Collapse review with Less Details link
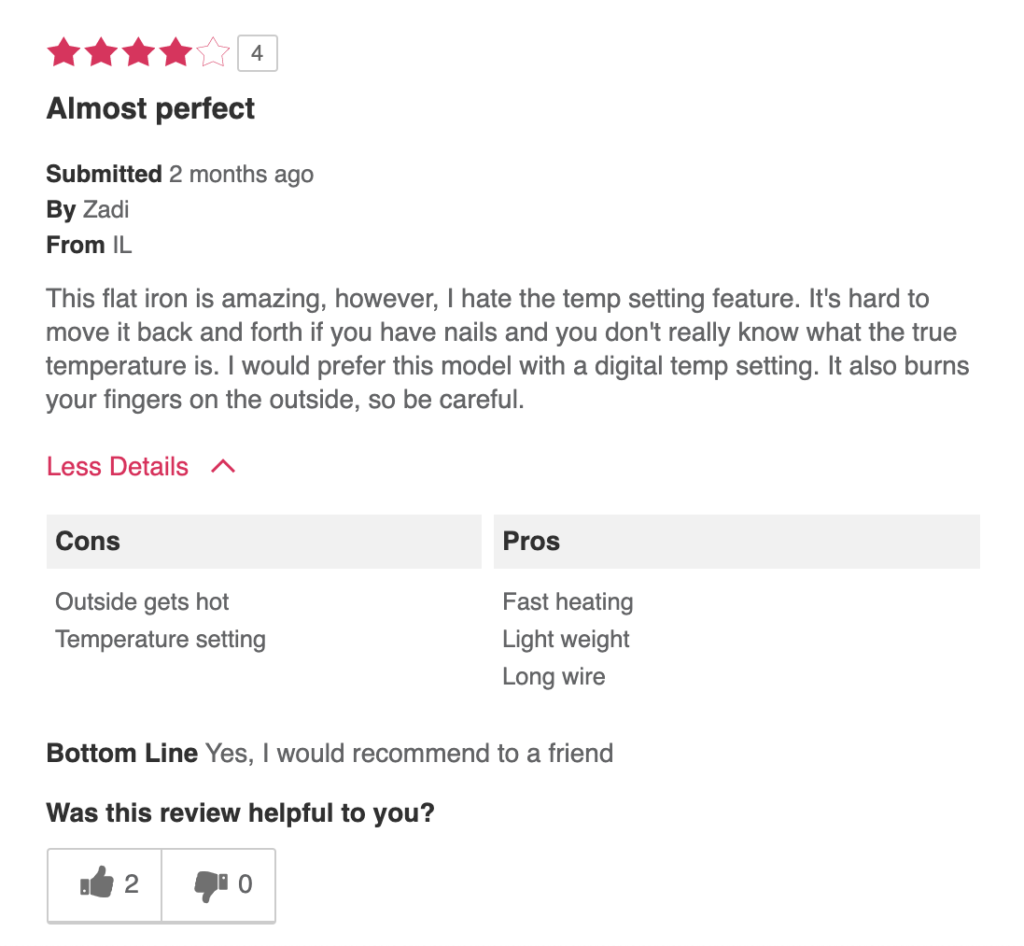The width and height of the screenshot is (1024, 946). pyautogui.click(x=118, y=466)
